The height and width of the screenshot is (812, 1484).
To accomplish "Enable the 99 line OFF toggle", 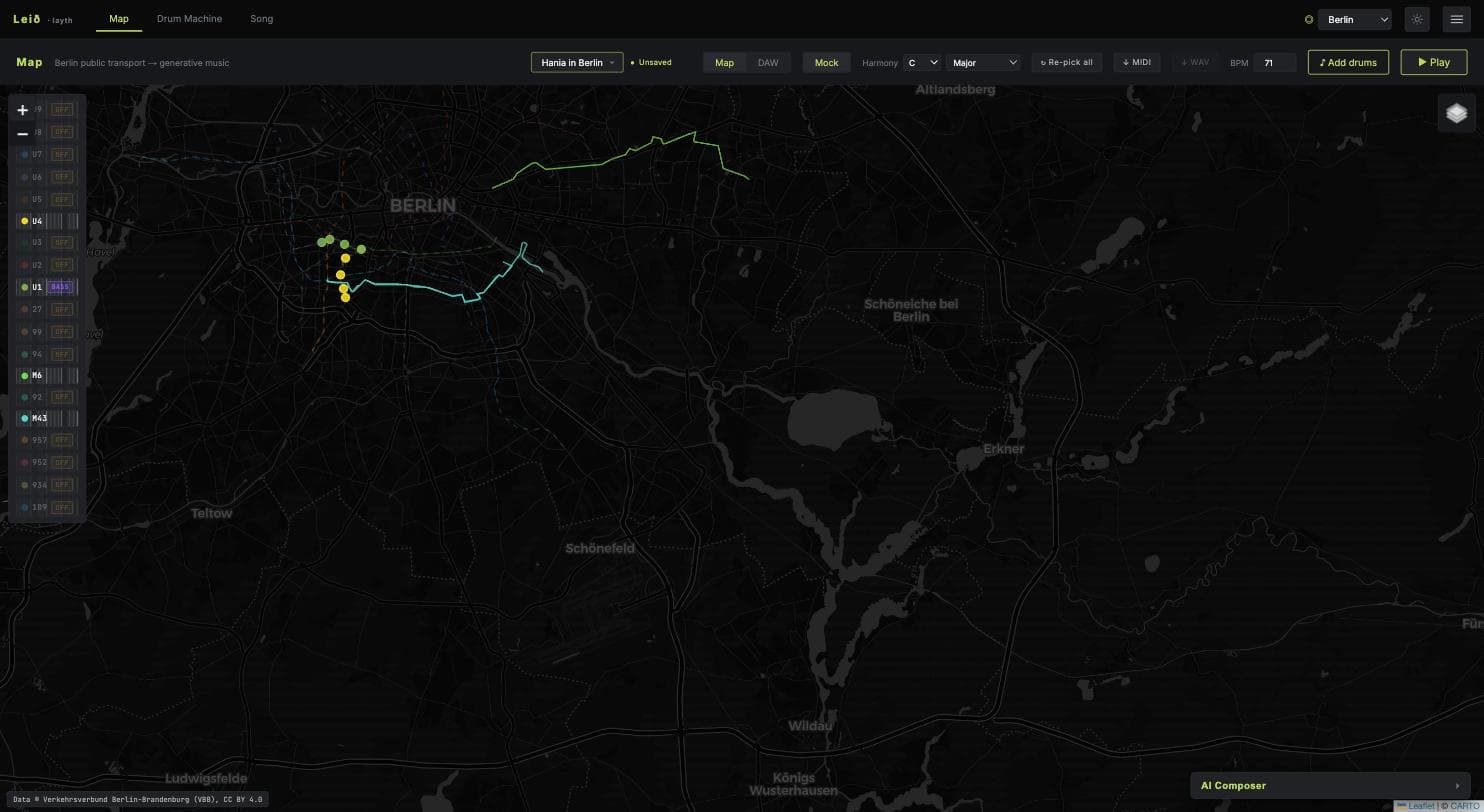I will pos(62,331).
